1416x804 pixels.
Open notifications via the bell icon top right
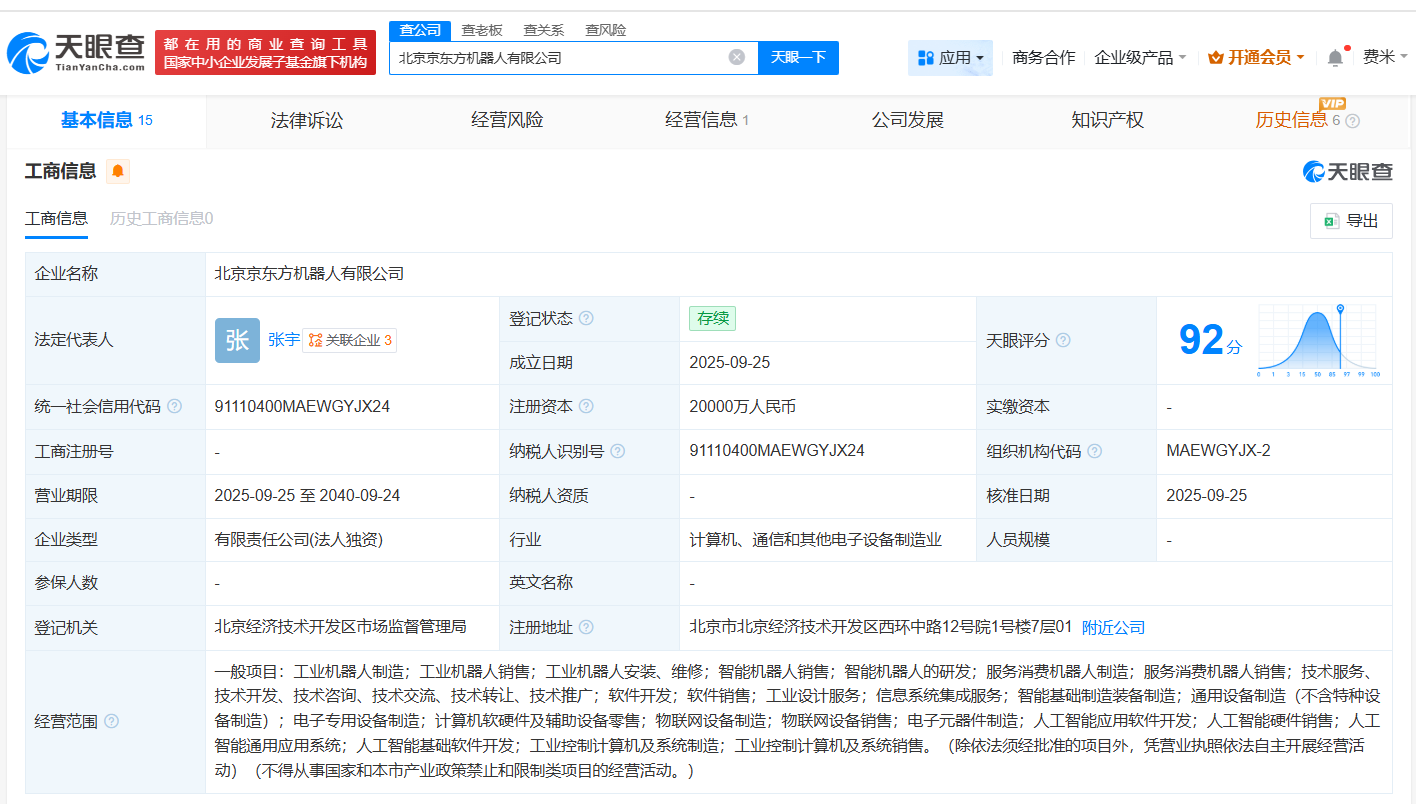point(1334,57)
